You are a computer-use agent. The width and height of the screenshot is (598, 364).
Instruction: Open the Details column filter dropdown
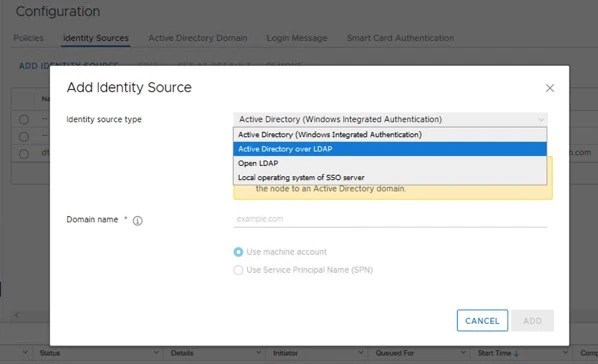click(258, 353)
